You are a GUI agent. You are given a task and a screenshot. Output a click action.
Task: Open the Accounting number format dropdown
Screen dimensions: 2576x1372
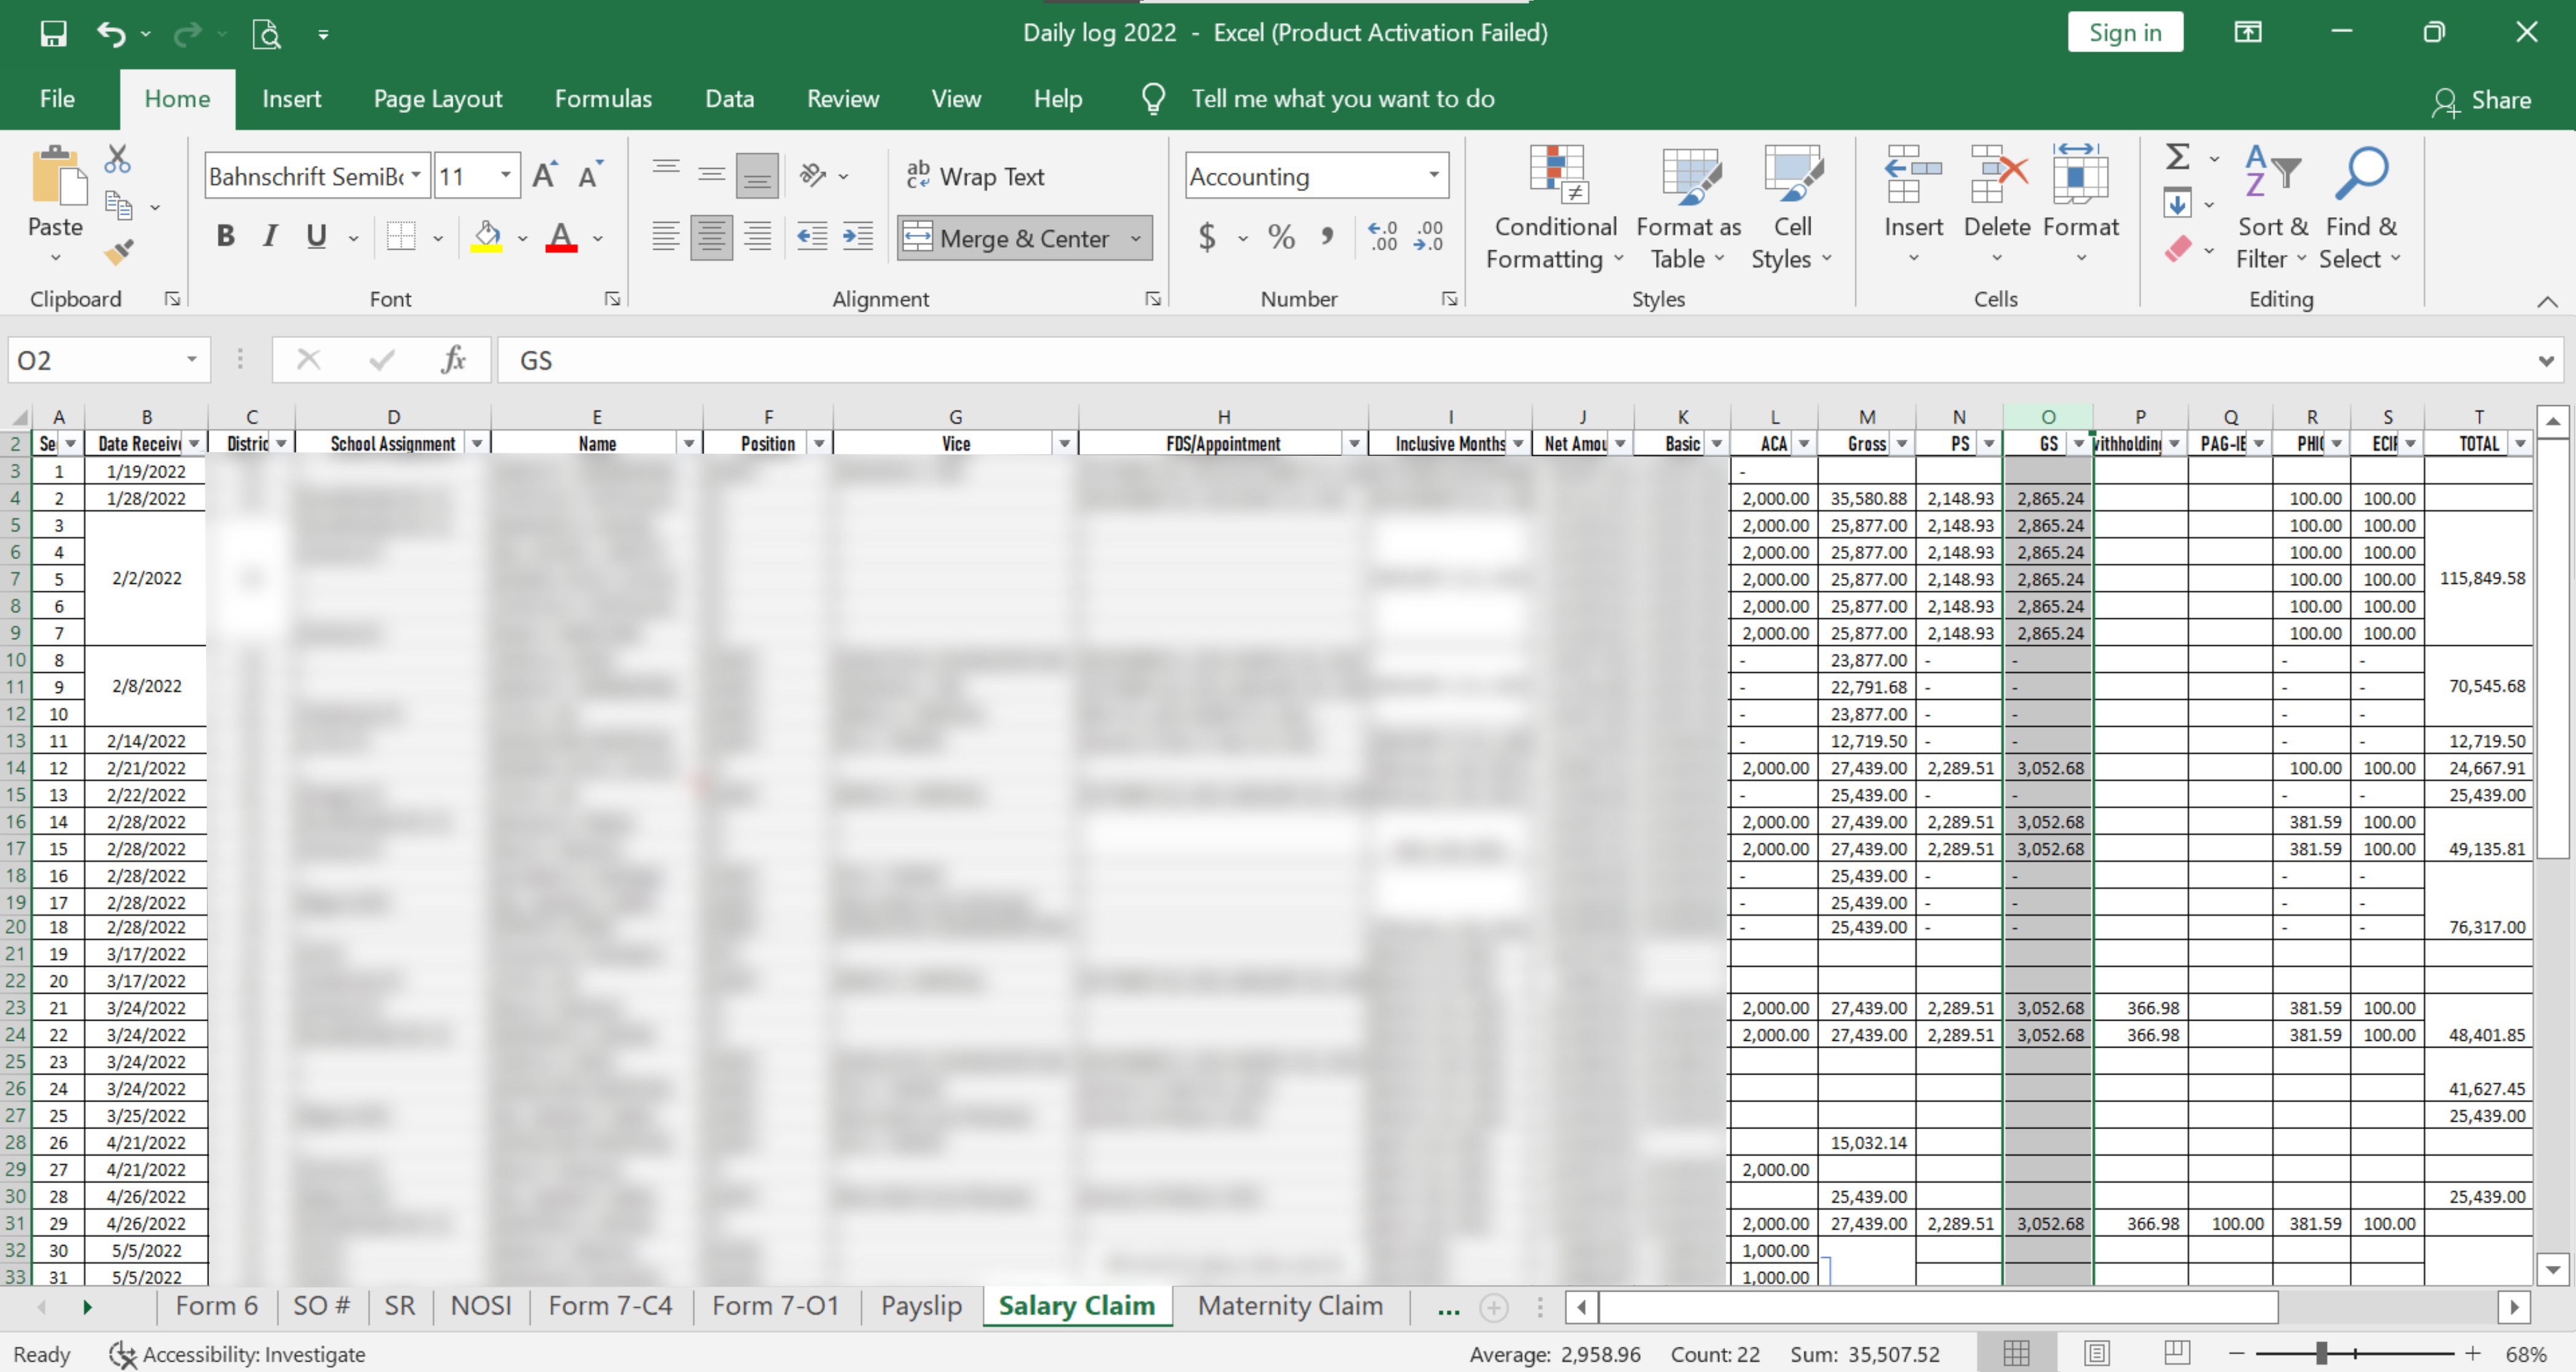[x=1434, y=176]
